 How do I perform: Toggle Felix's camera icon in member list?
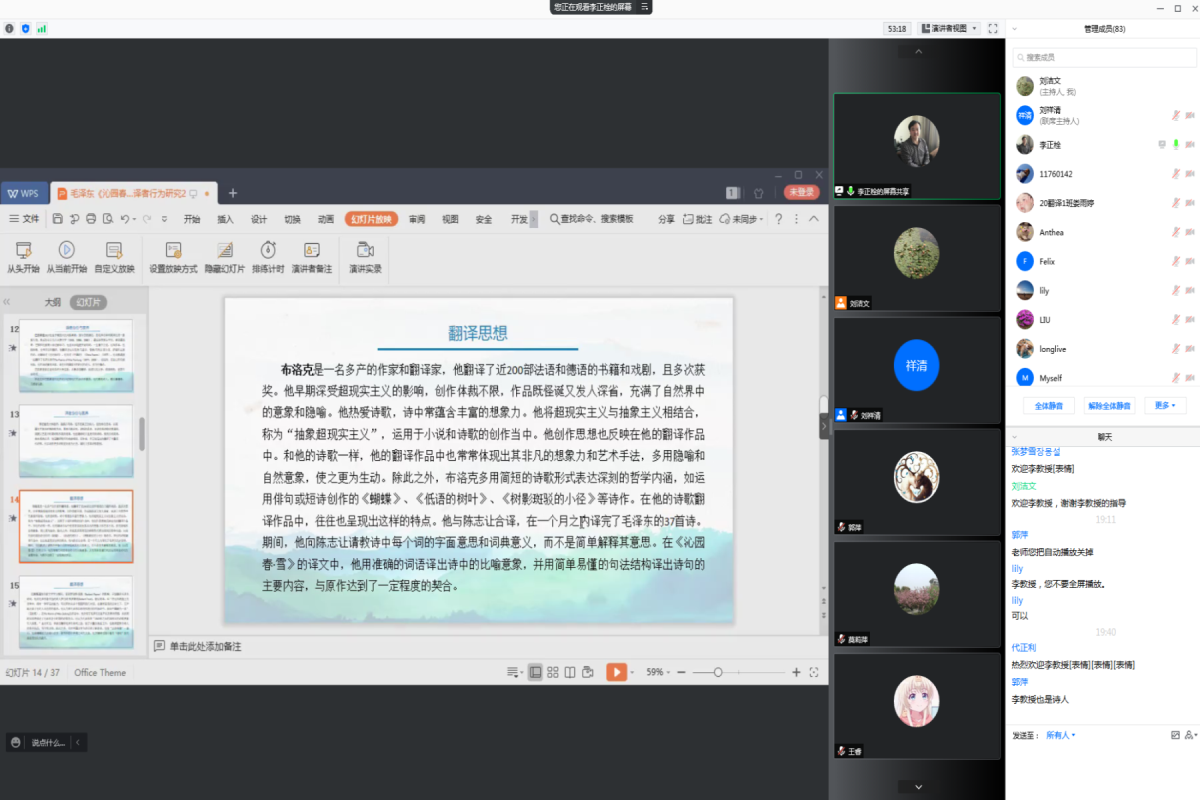click(1190, 261)
